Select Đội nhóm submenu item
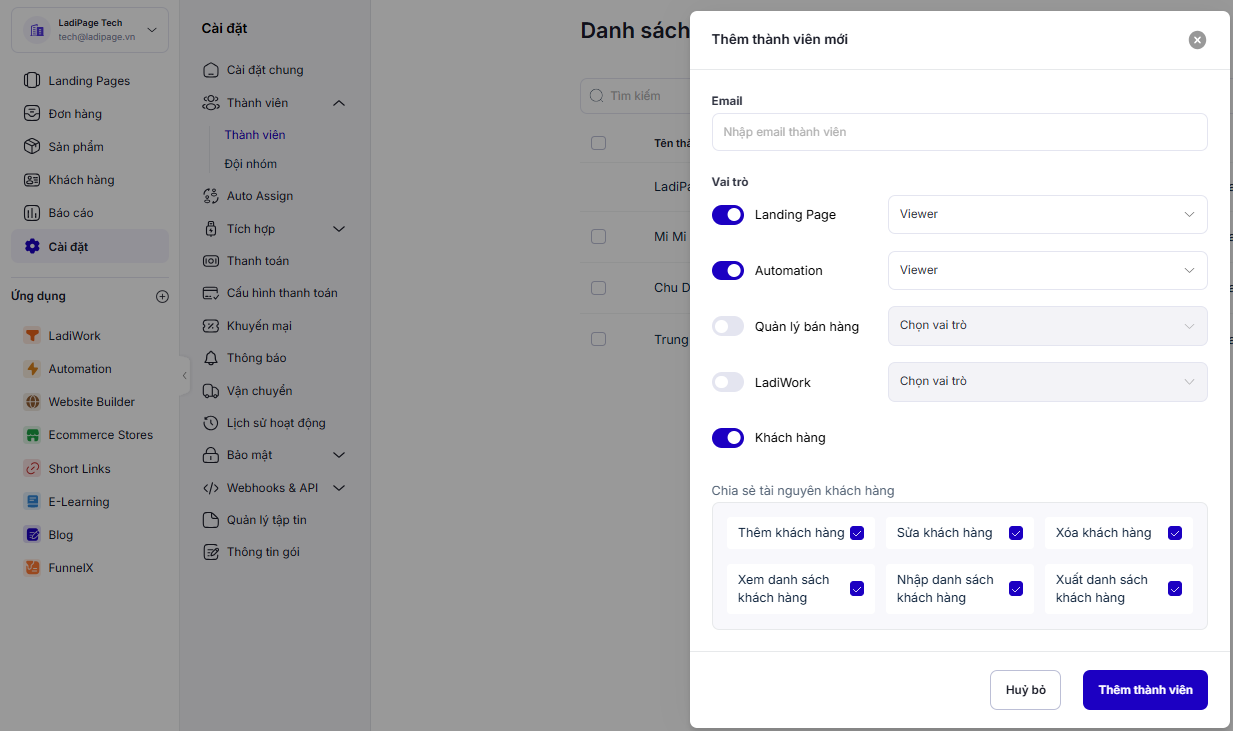The height and width of the screenshot is (731, 1233). [x=251, y=164]
